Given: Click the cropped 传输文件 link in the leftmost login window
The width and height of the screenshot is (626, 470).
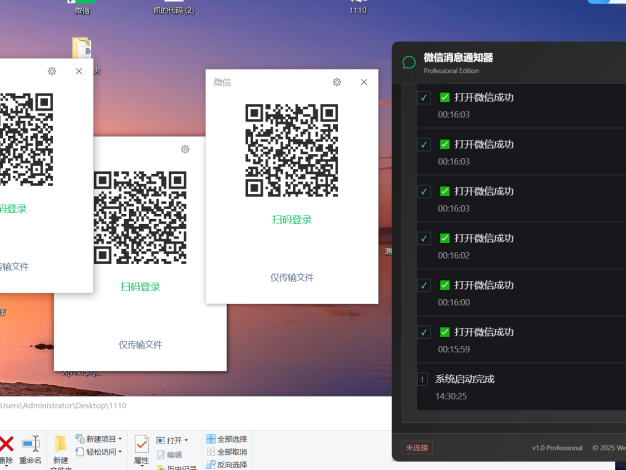Looking at the screenshot, I should click(14, 266).
